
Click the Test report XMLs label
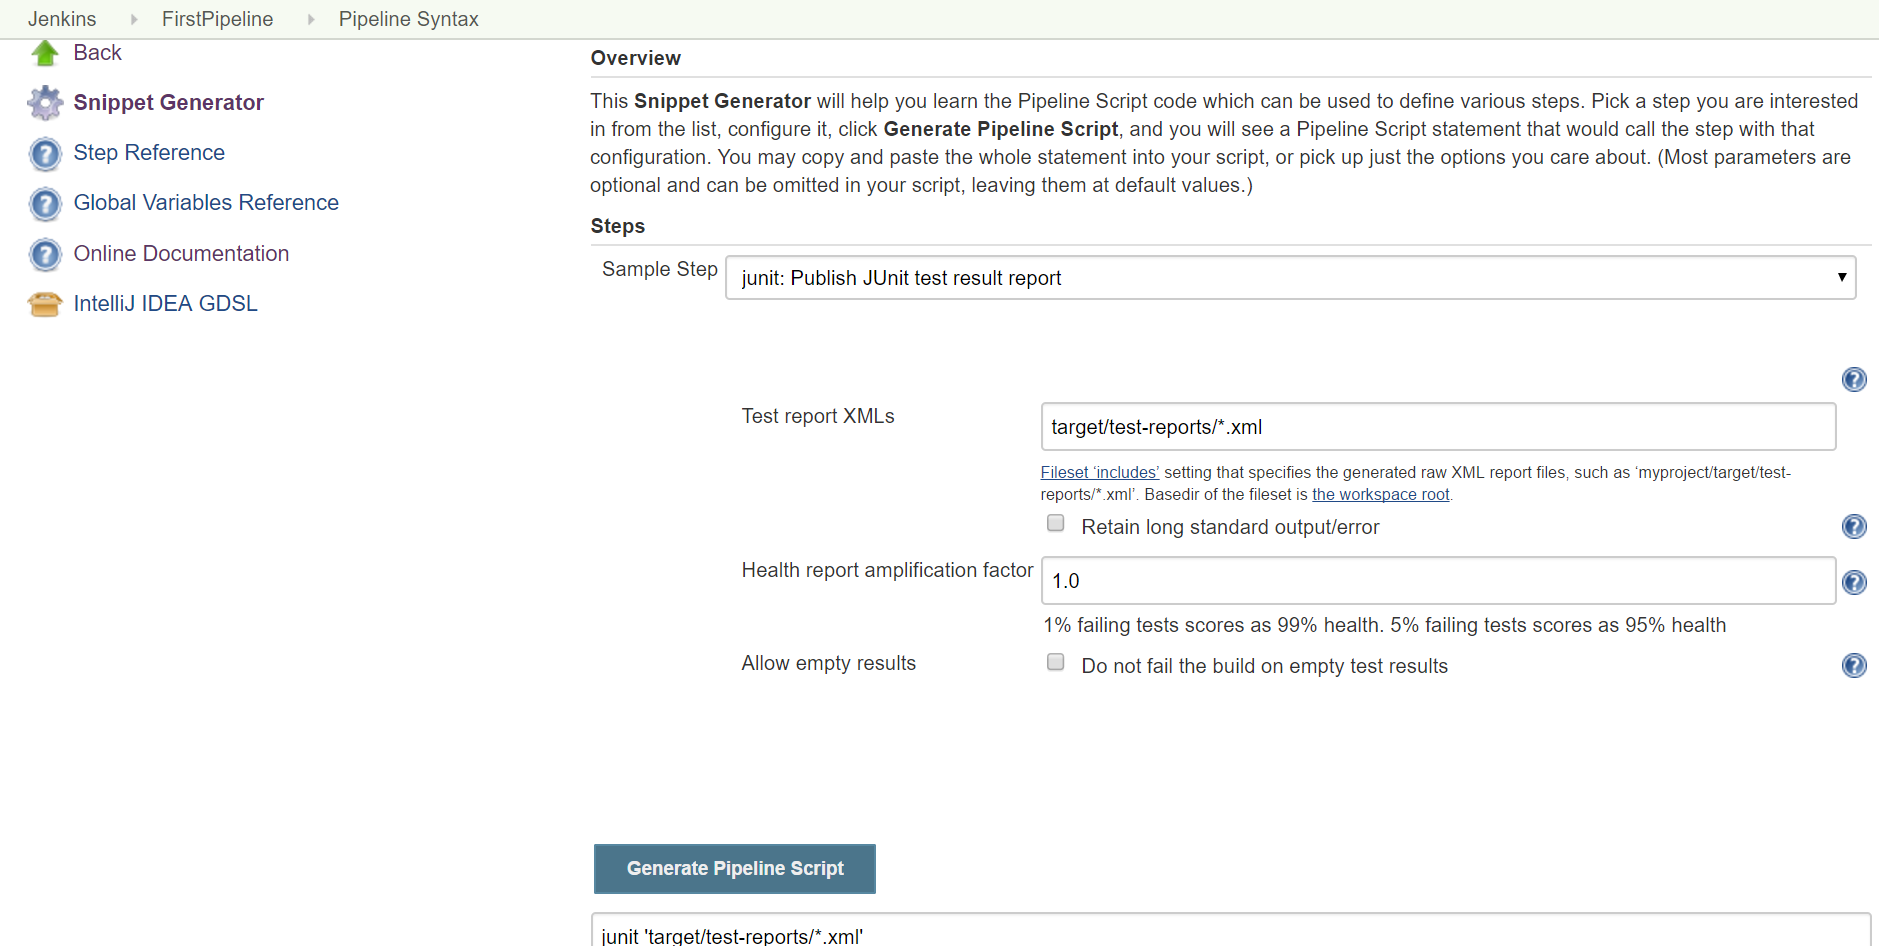[x=818, y=416]
